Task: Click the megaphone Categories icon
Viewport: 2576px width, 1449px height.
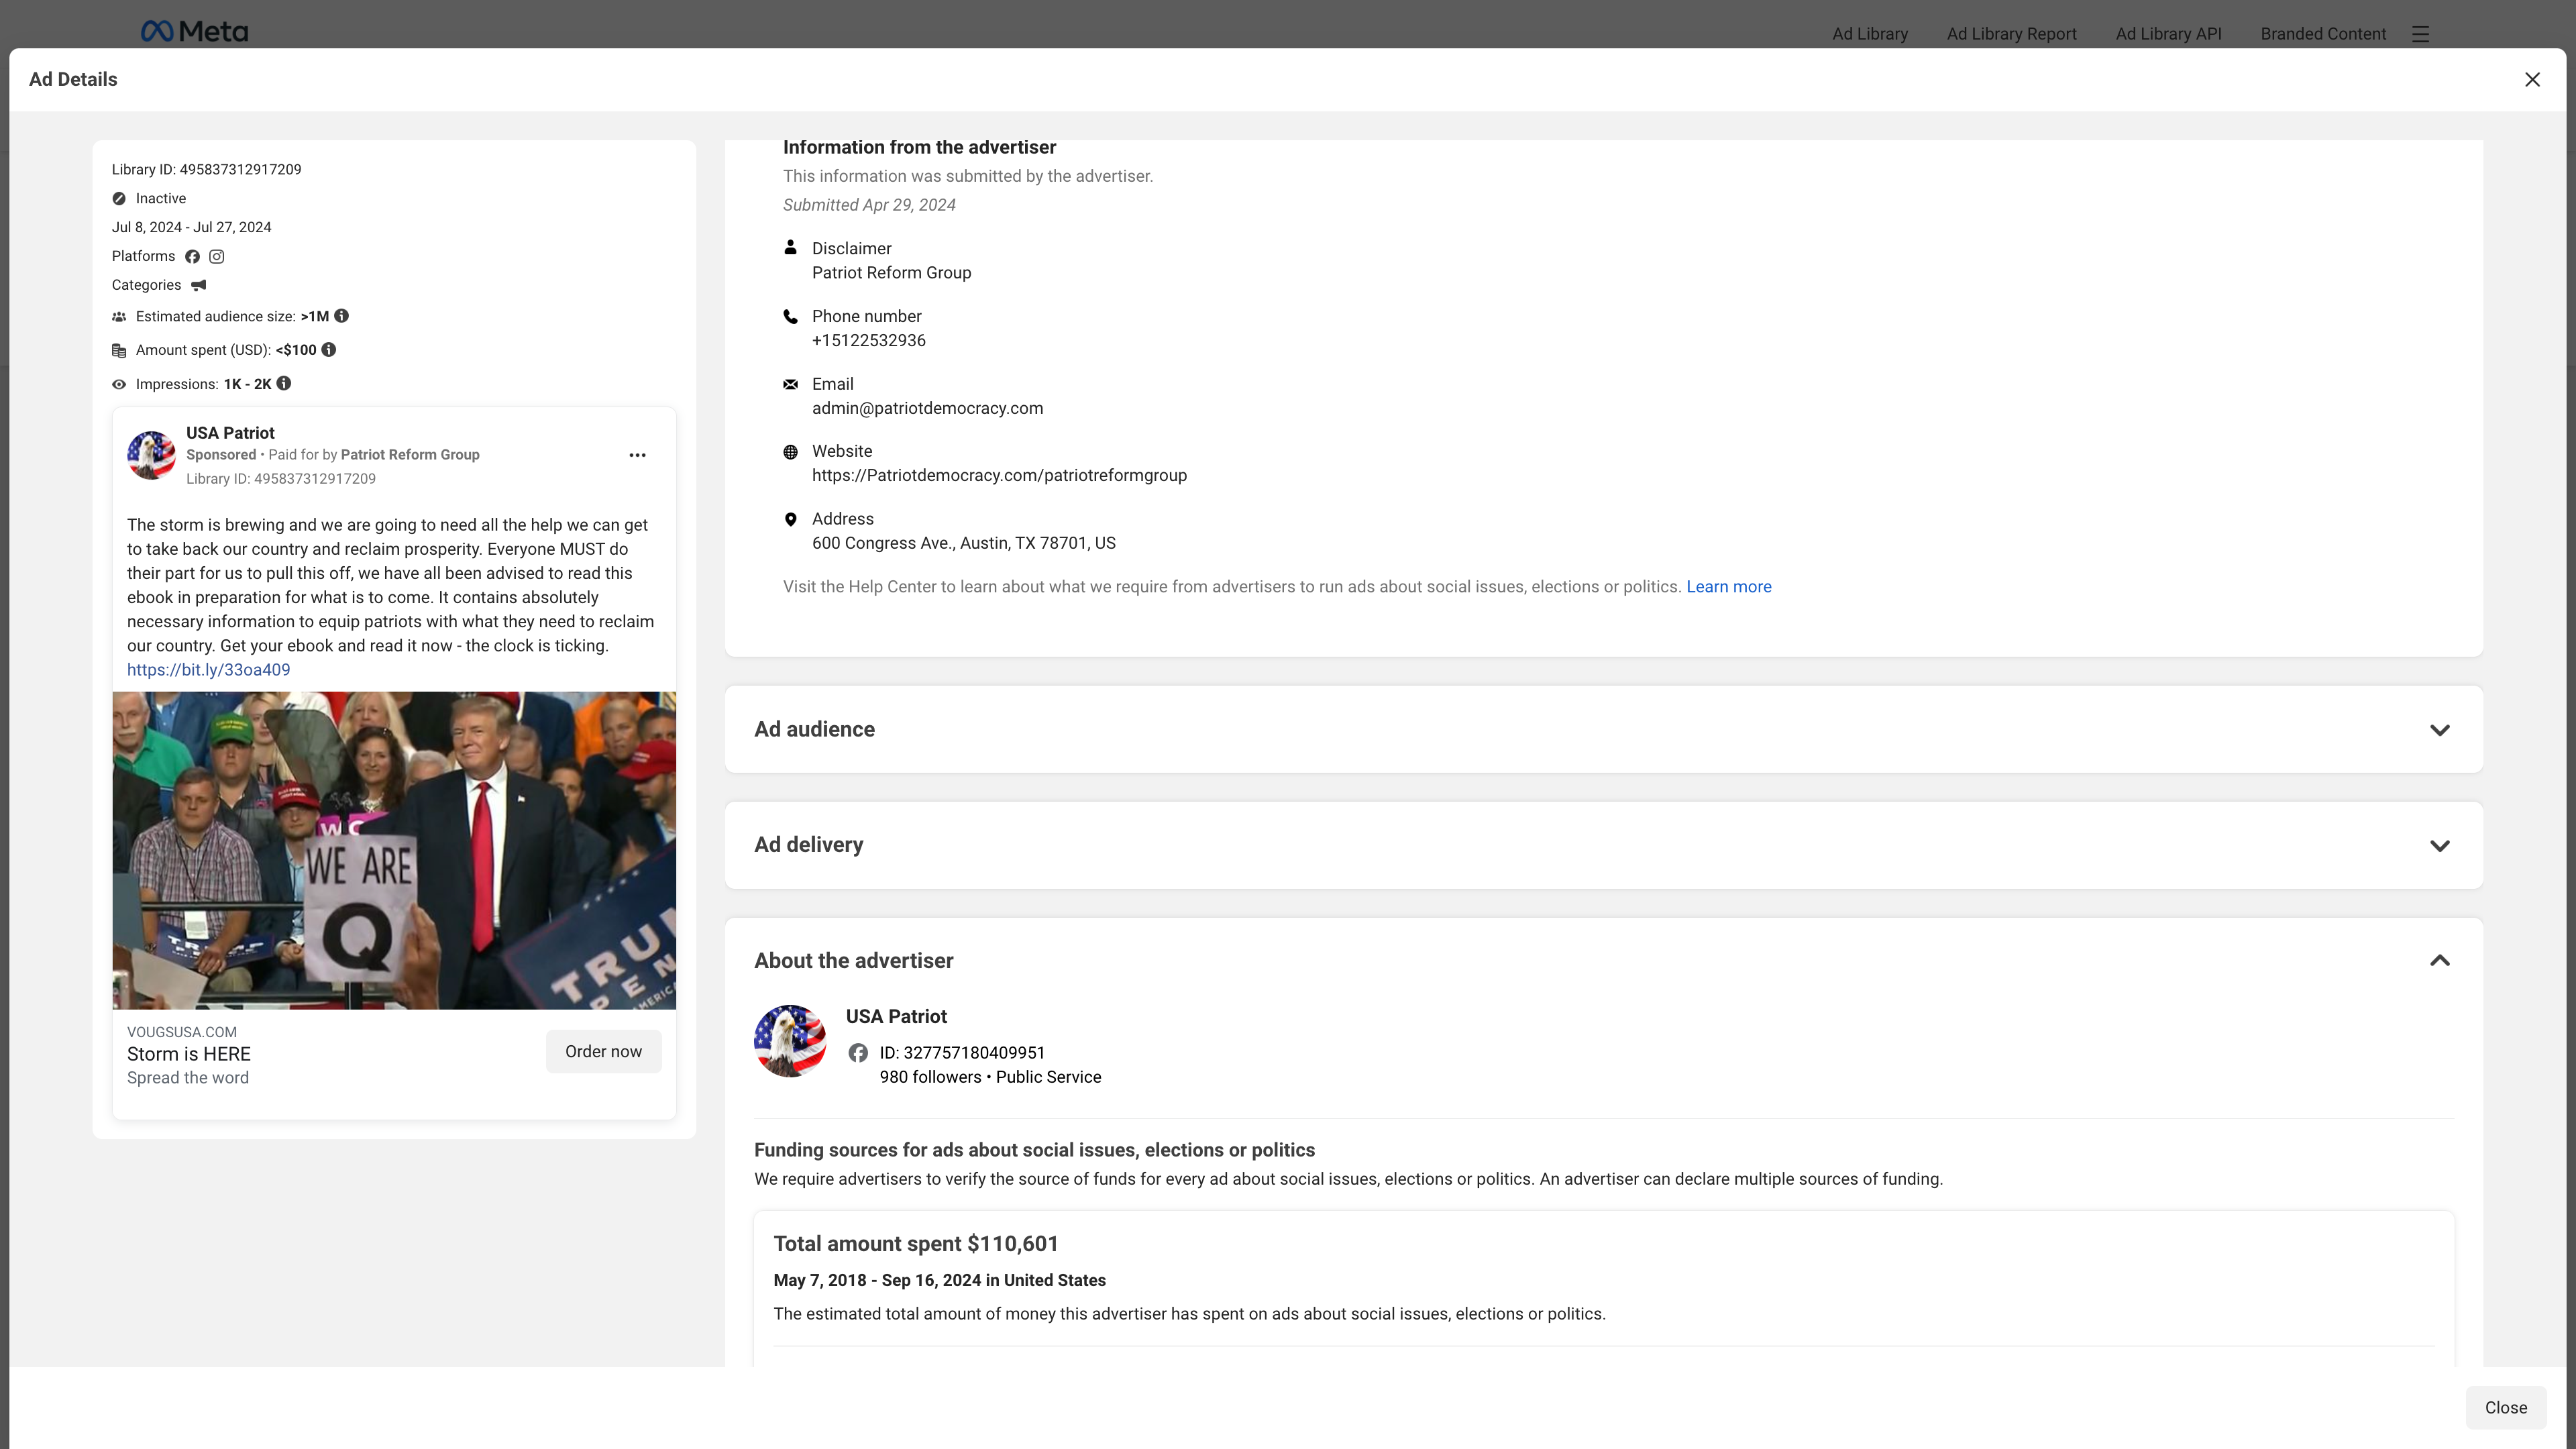Action: pos(199,286)
